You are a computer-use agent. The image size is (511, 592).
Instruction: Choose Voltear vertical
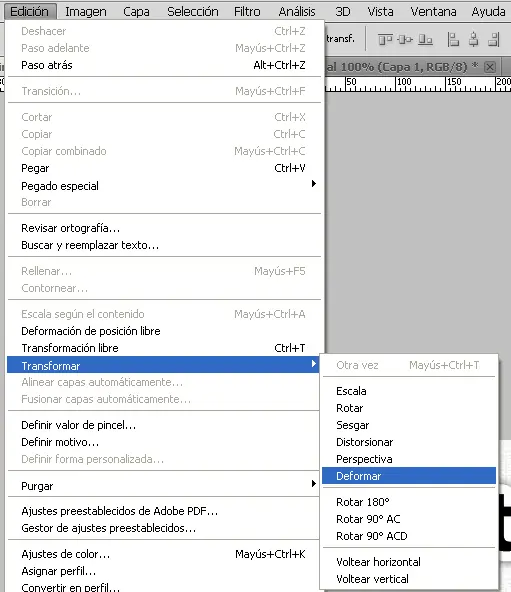[x=409, y=579]
